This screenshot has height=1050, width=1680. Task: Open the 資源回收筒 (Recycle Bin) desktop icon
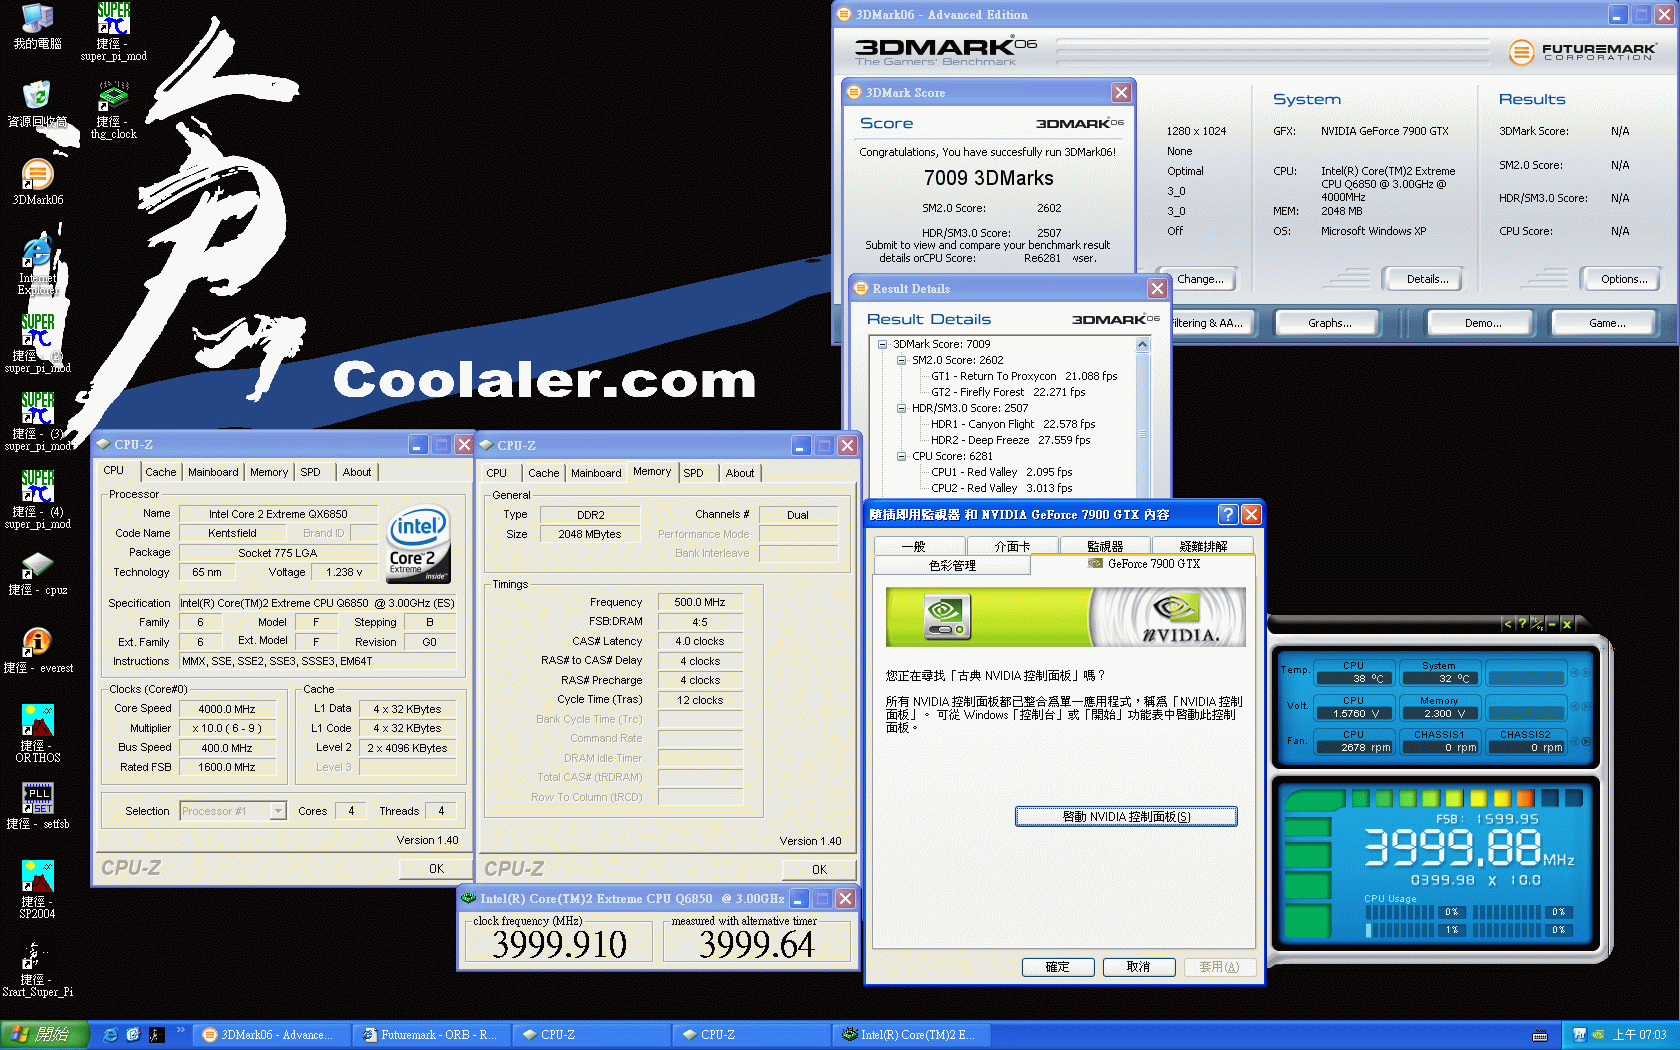click(37, 105)
